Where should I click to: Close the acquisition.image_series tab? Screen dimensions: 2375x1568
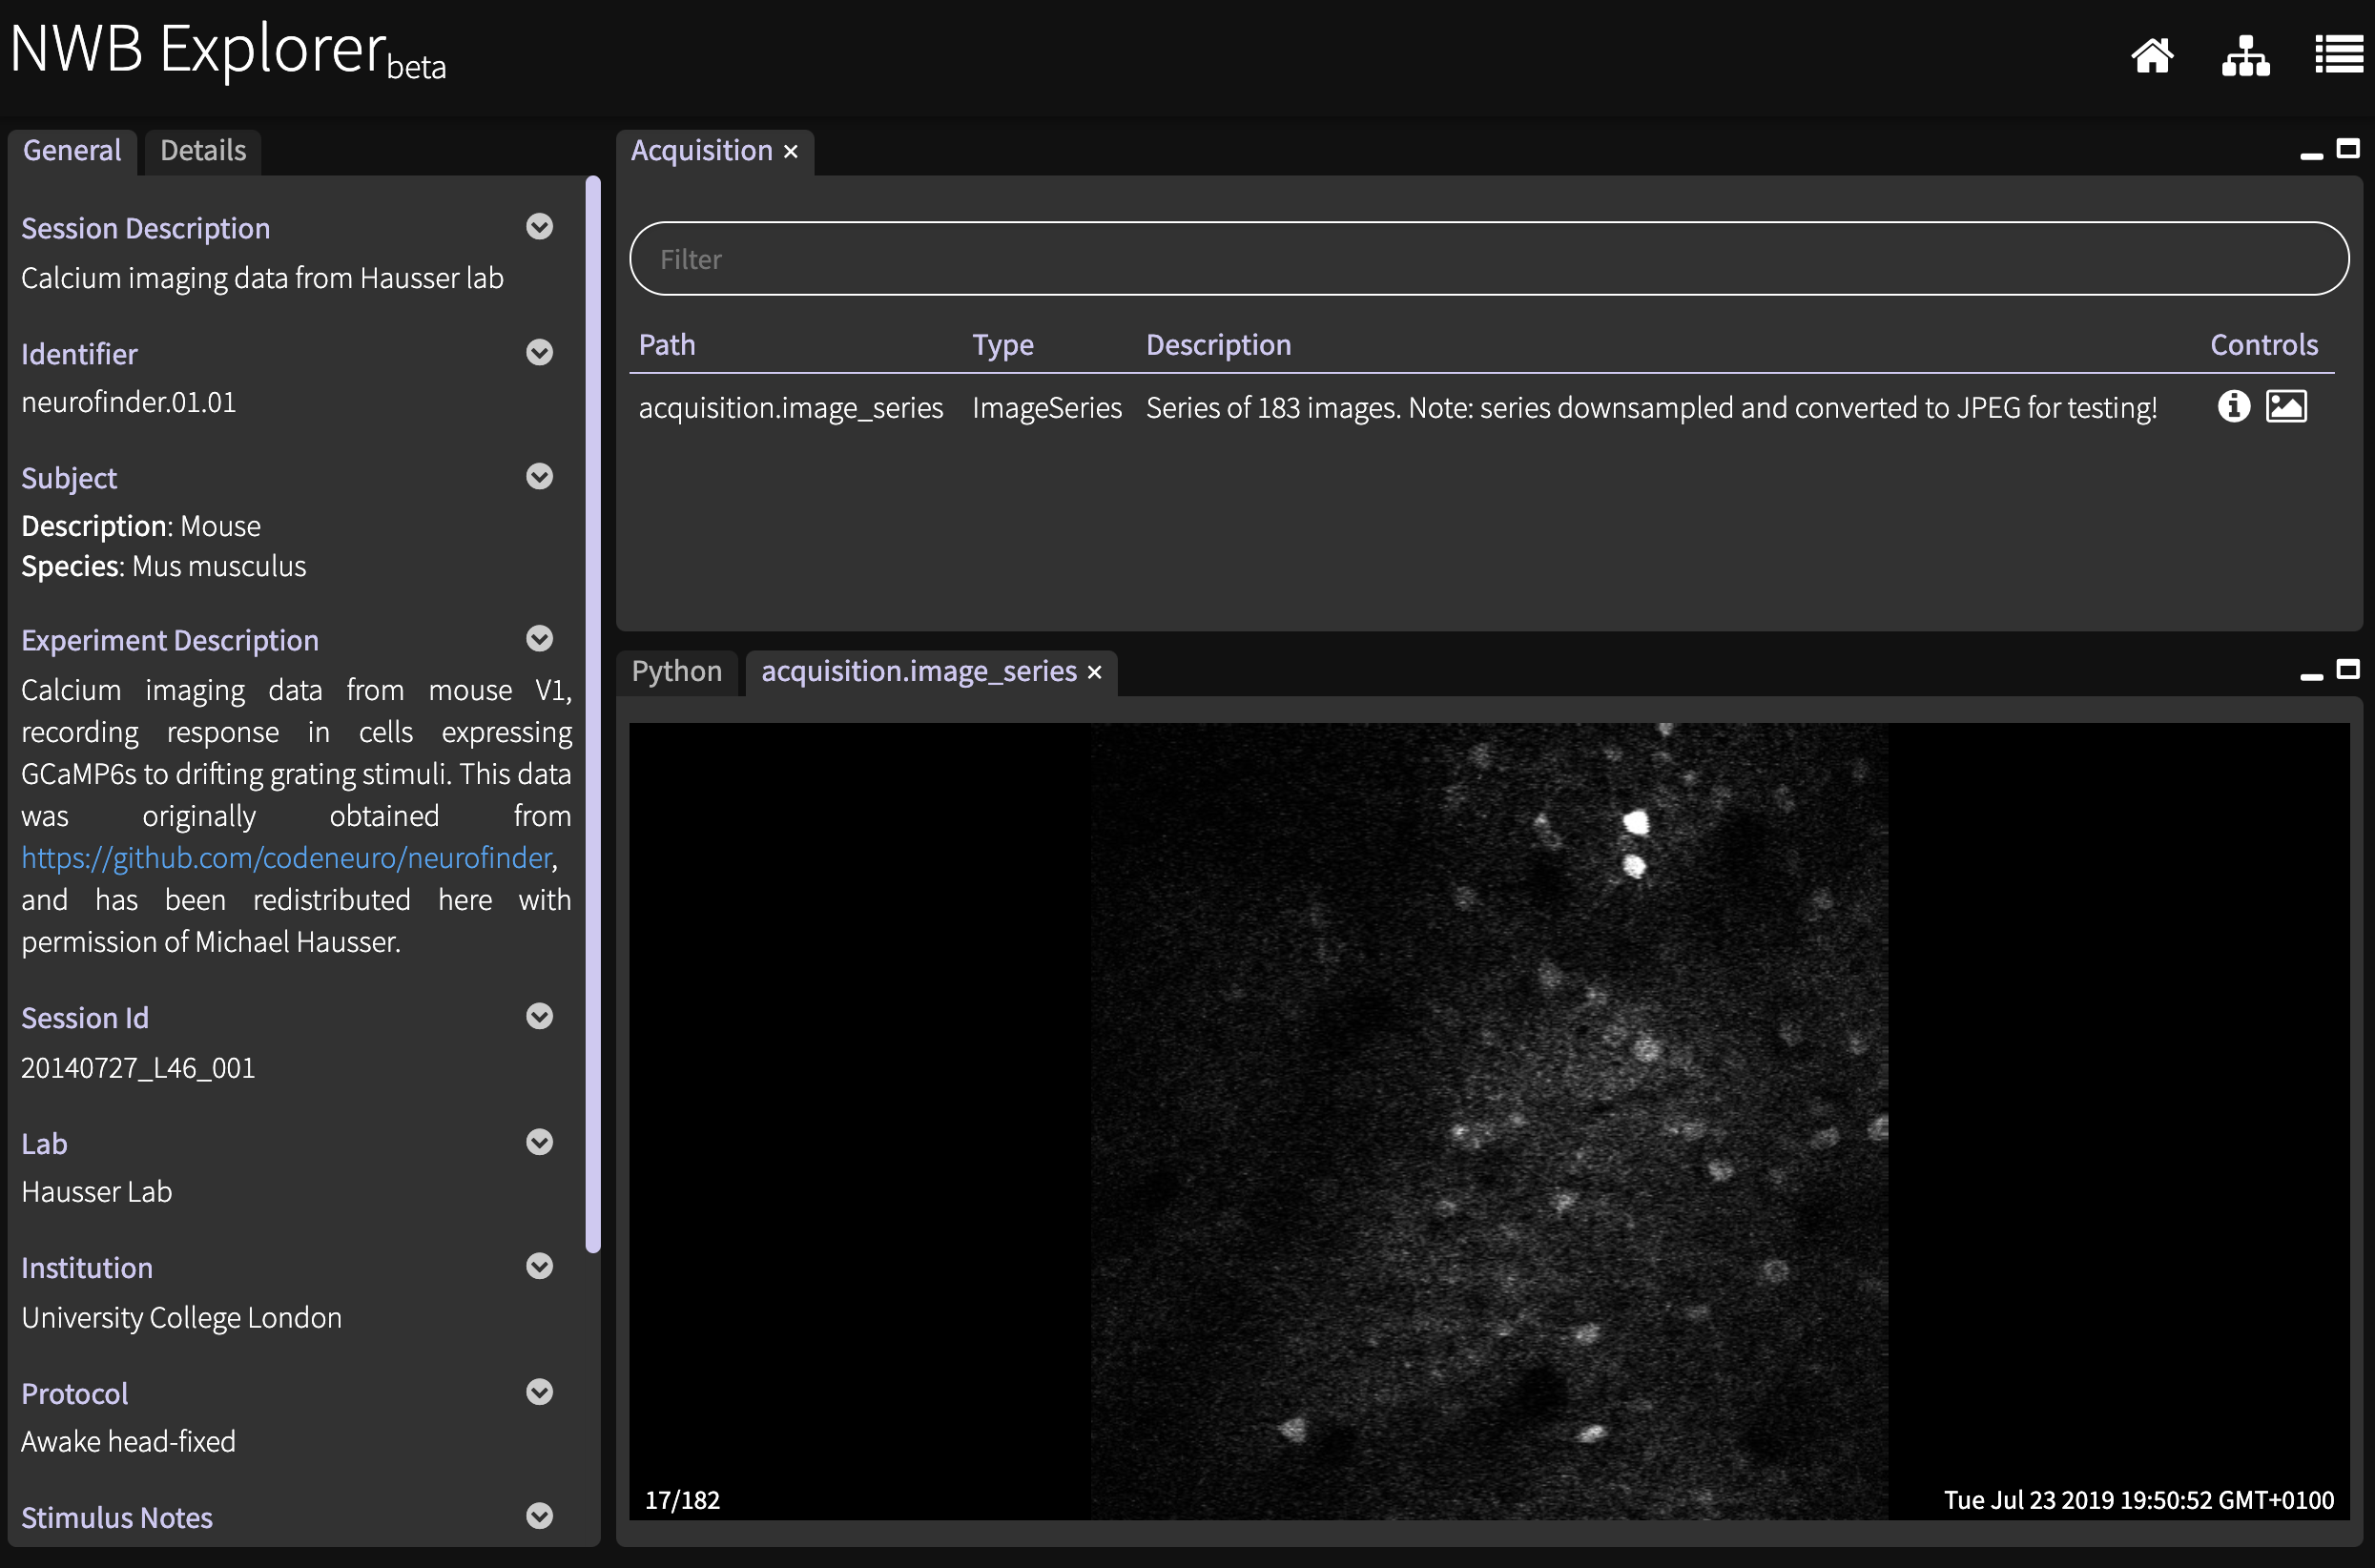[x=1095, y=672]
